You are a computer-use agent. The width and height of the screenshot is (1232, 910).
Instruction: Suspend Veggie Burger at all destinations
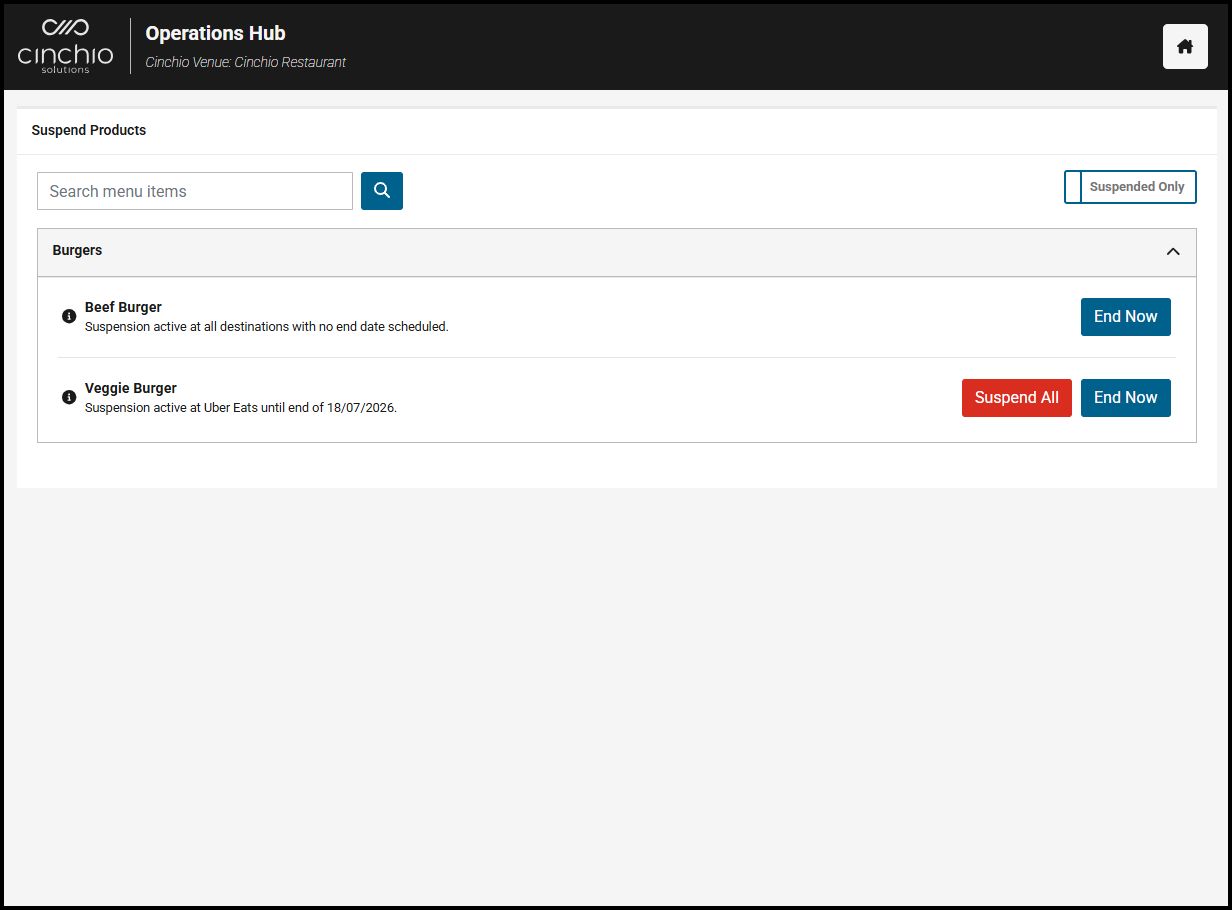point(1016,398)
